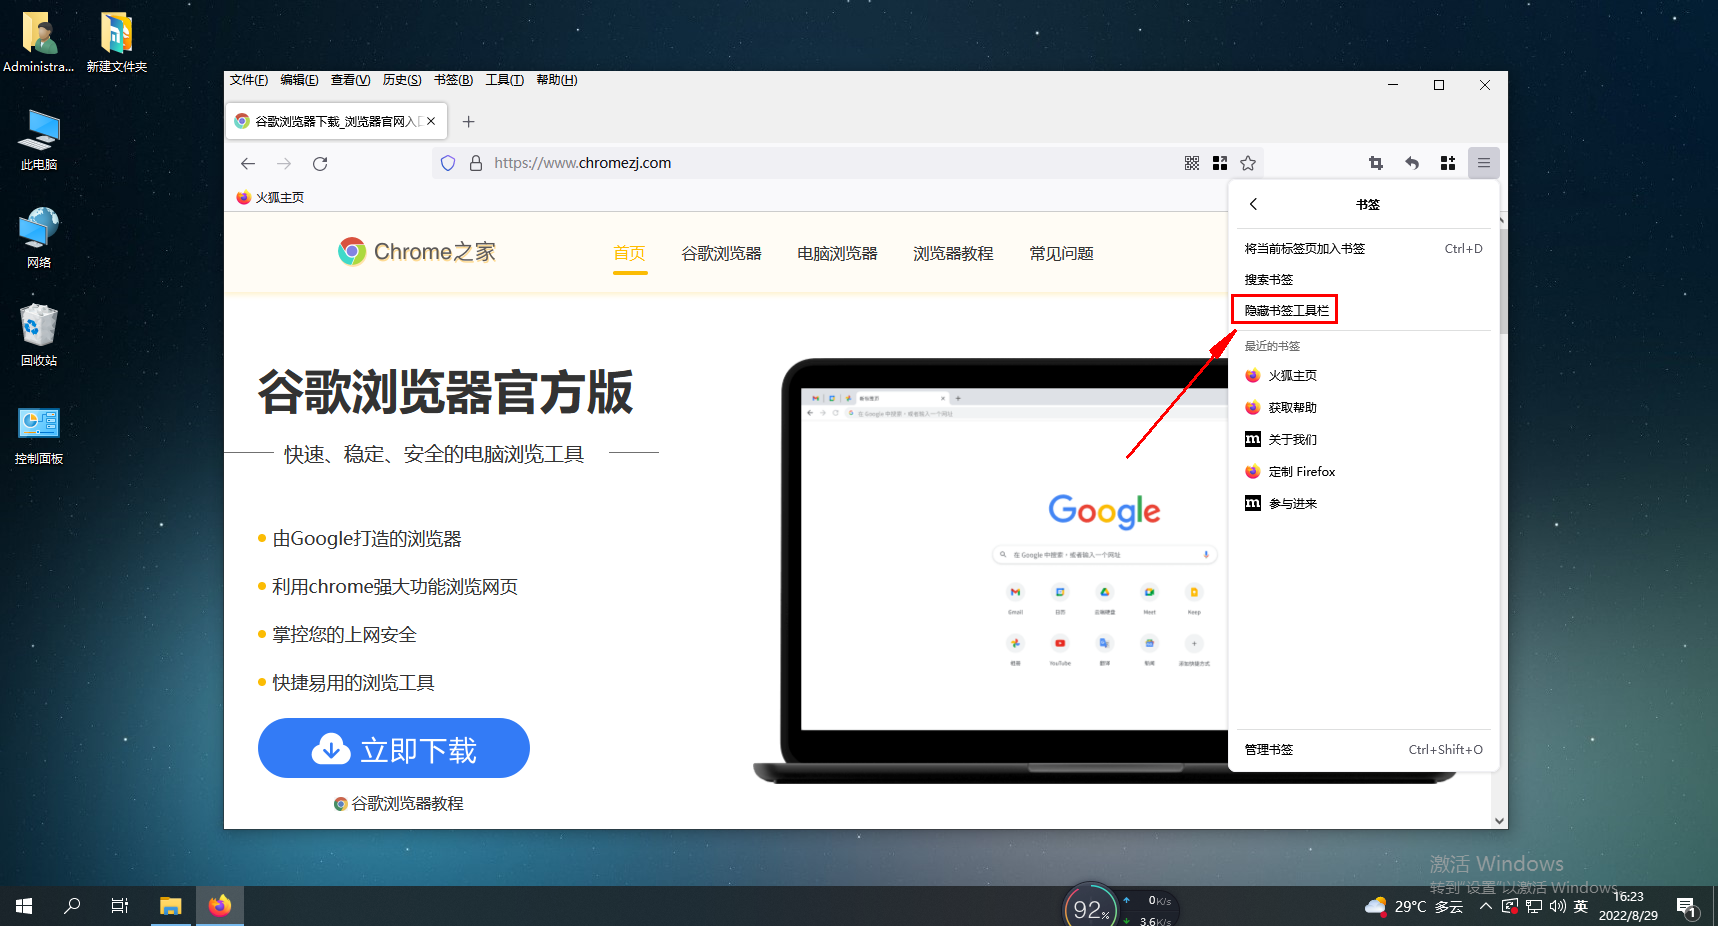Screen dimensions: 1718x926
Task: Go to the 首页 site navigation tab
Action: tap(629, 254)
